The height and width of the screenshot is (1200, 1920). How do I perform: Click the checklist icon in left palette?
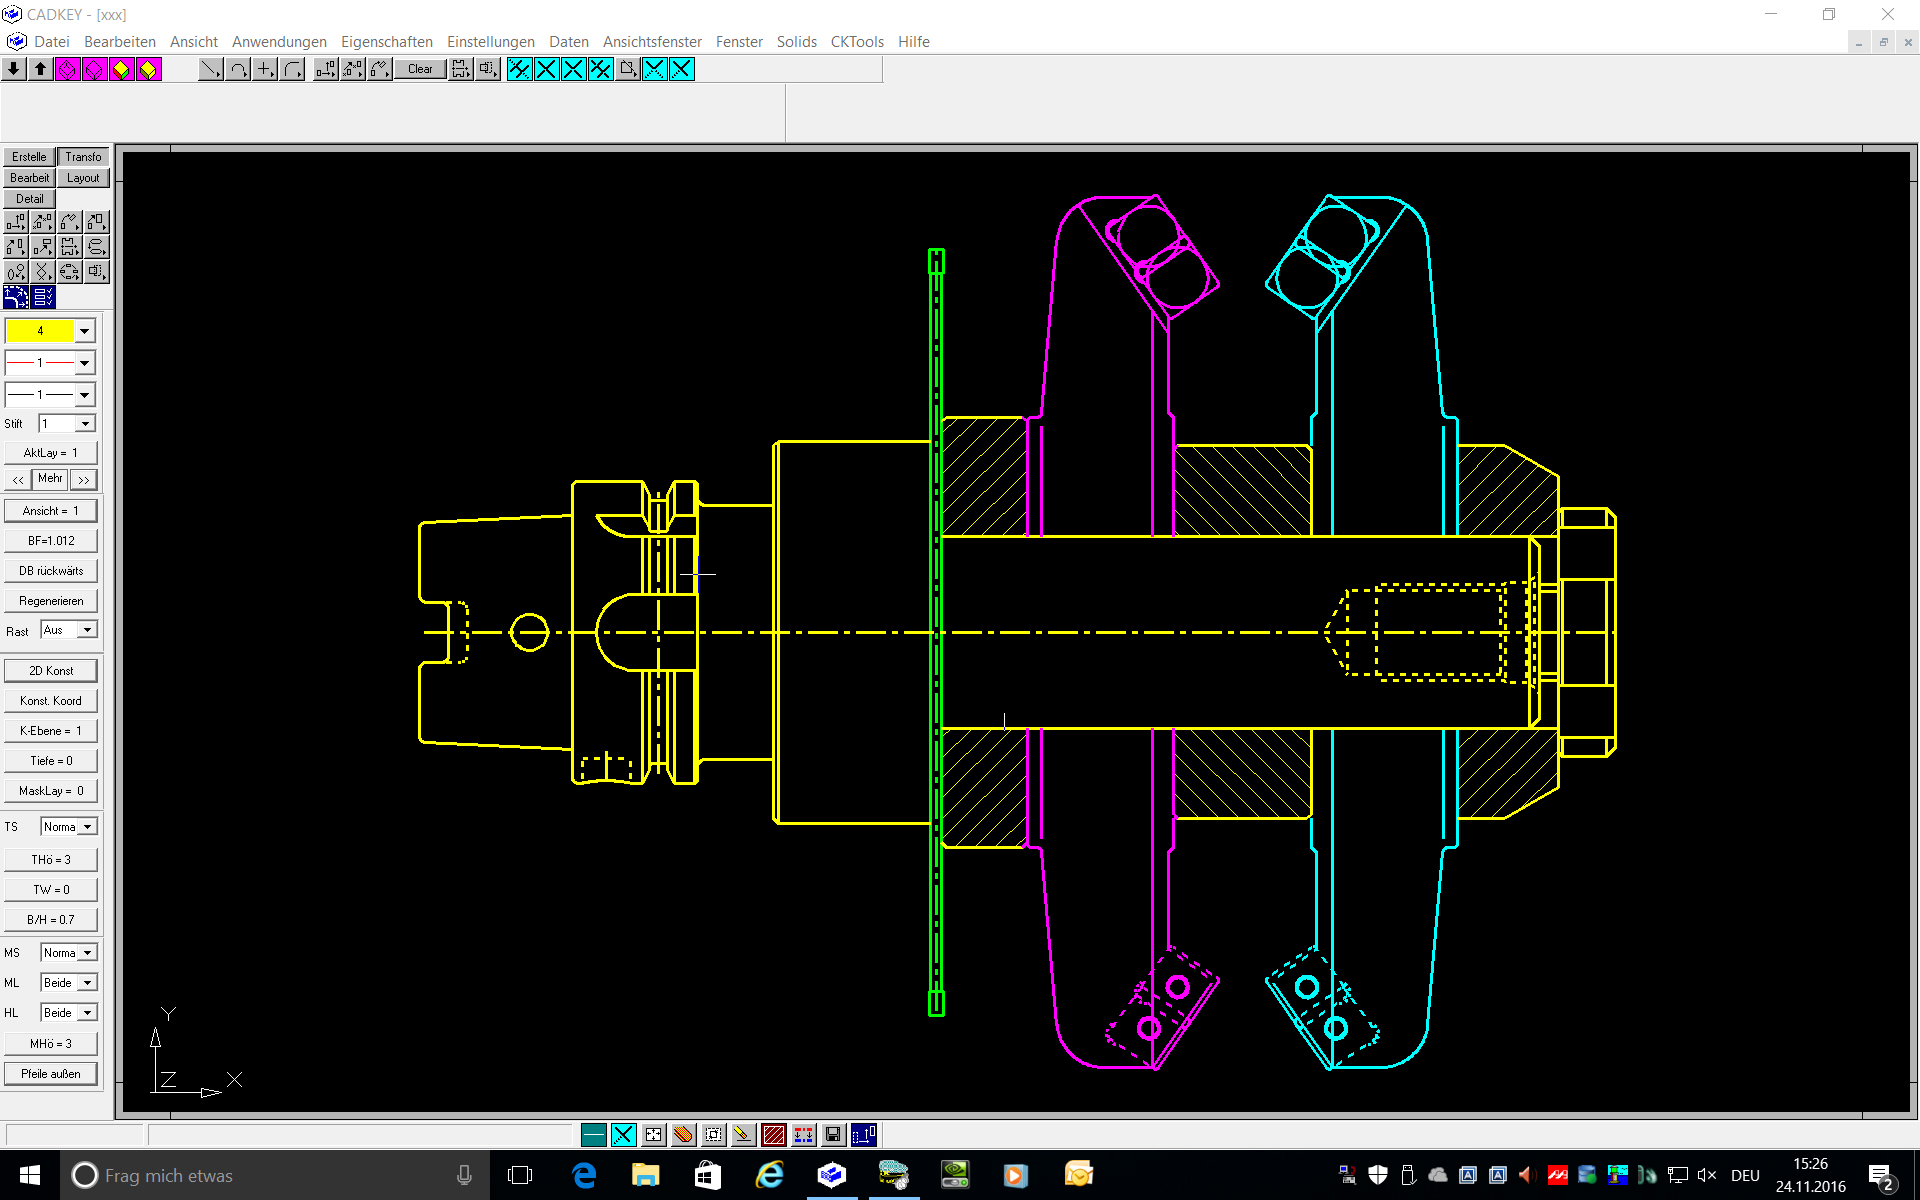click(x=43, y=297)
